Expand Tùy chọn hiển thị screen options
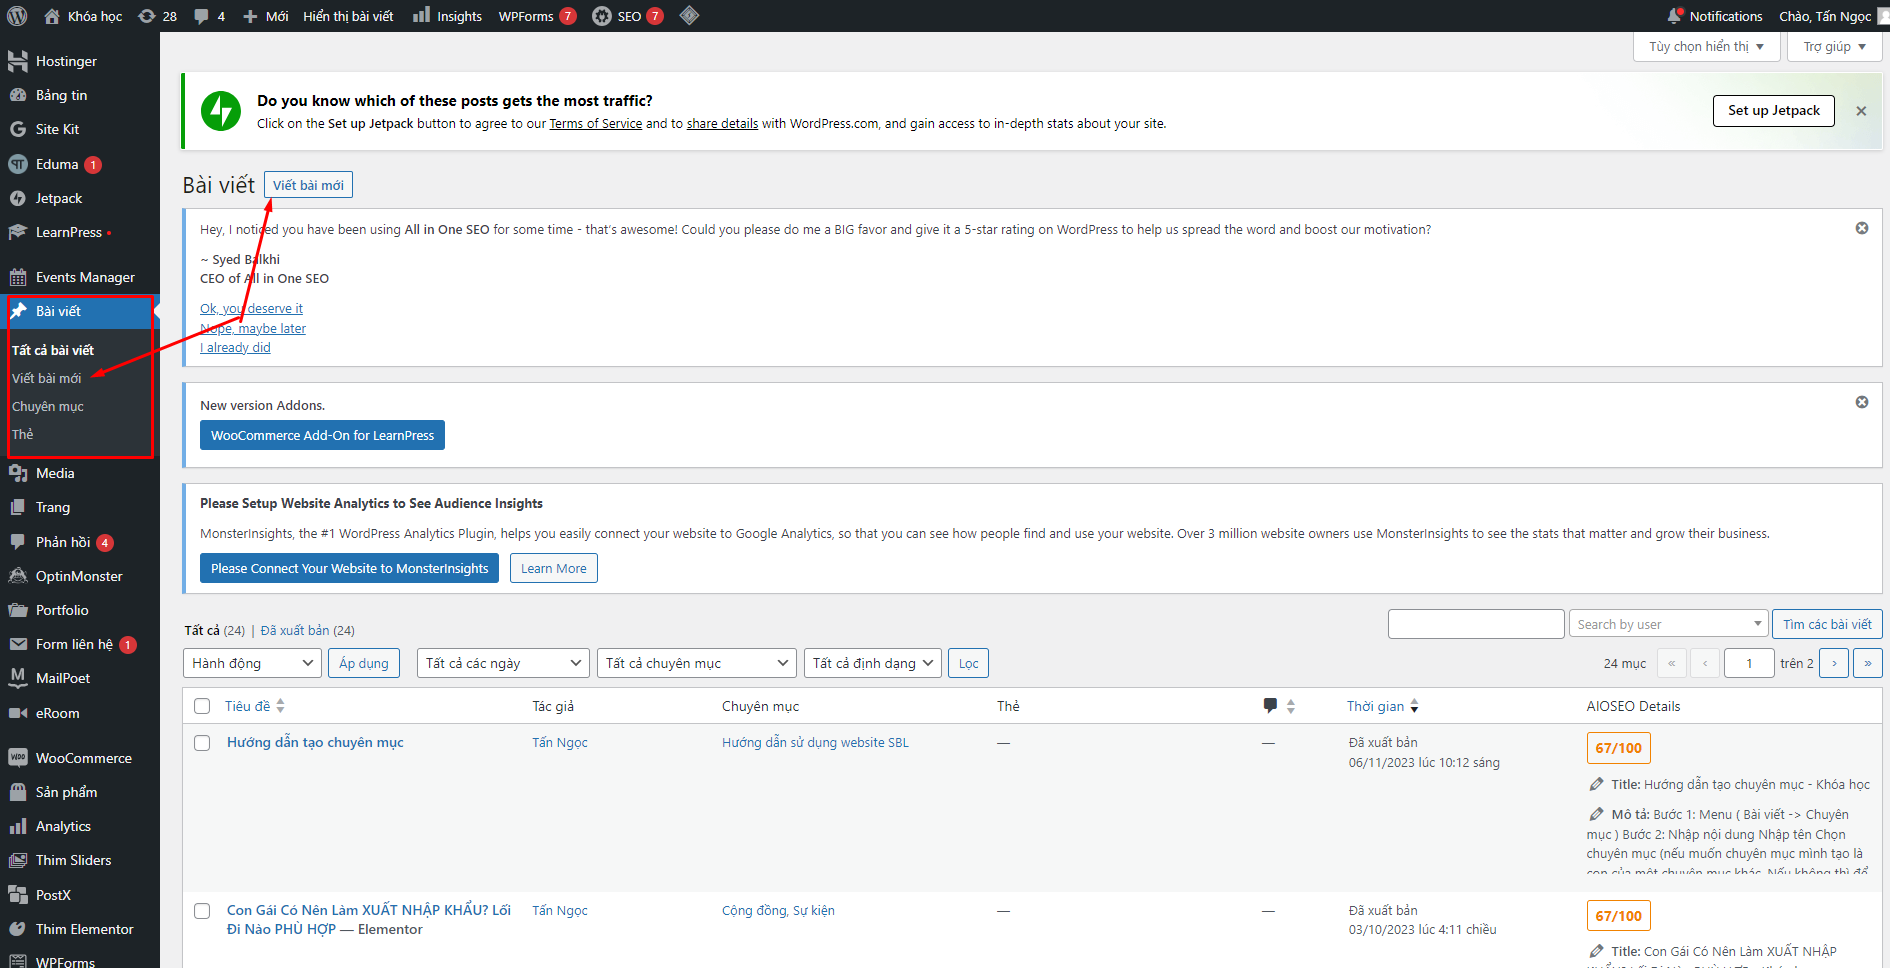 (1707, 46)
